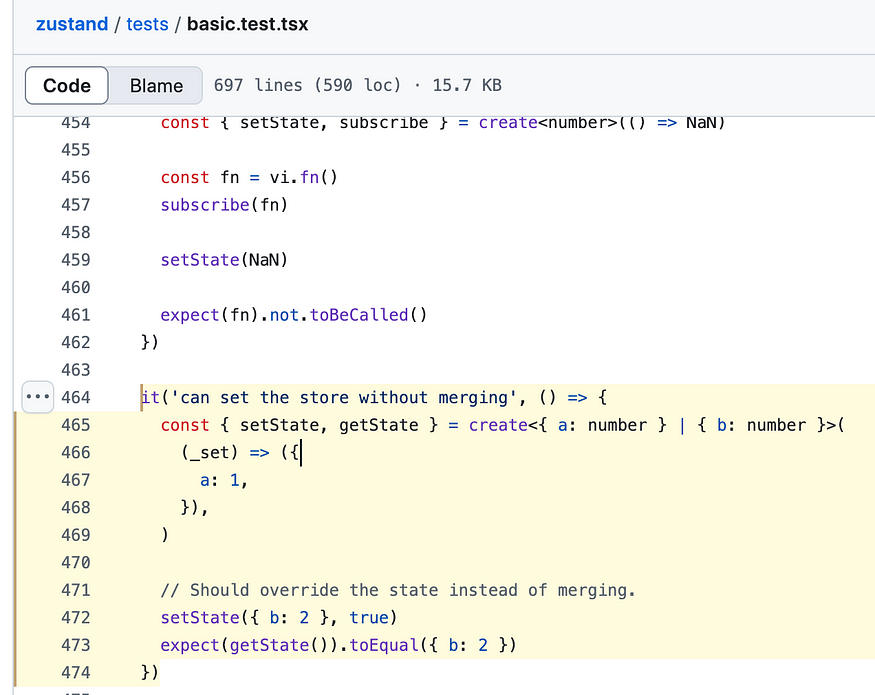The height and width of the screenshot is (695, 875).
Task: Click the basic.test.tsx file name
Action: (x=247, y=24)
